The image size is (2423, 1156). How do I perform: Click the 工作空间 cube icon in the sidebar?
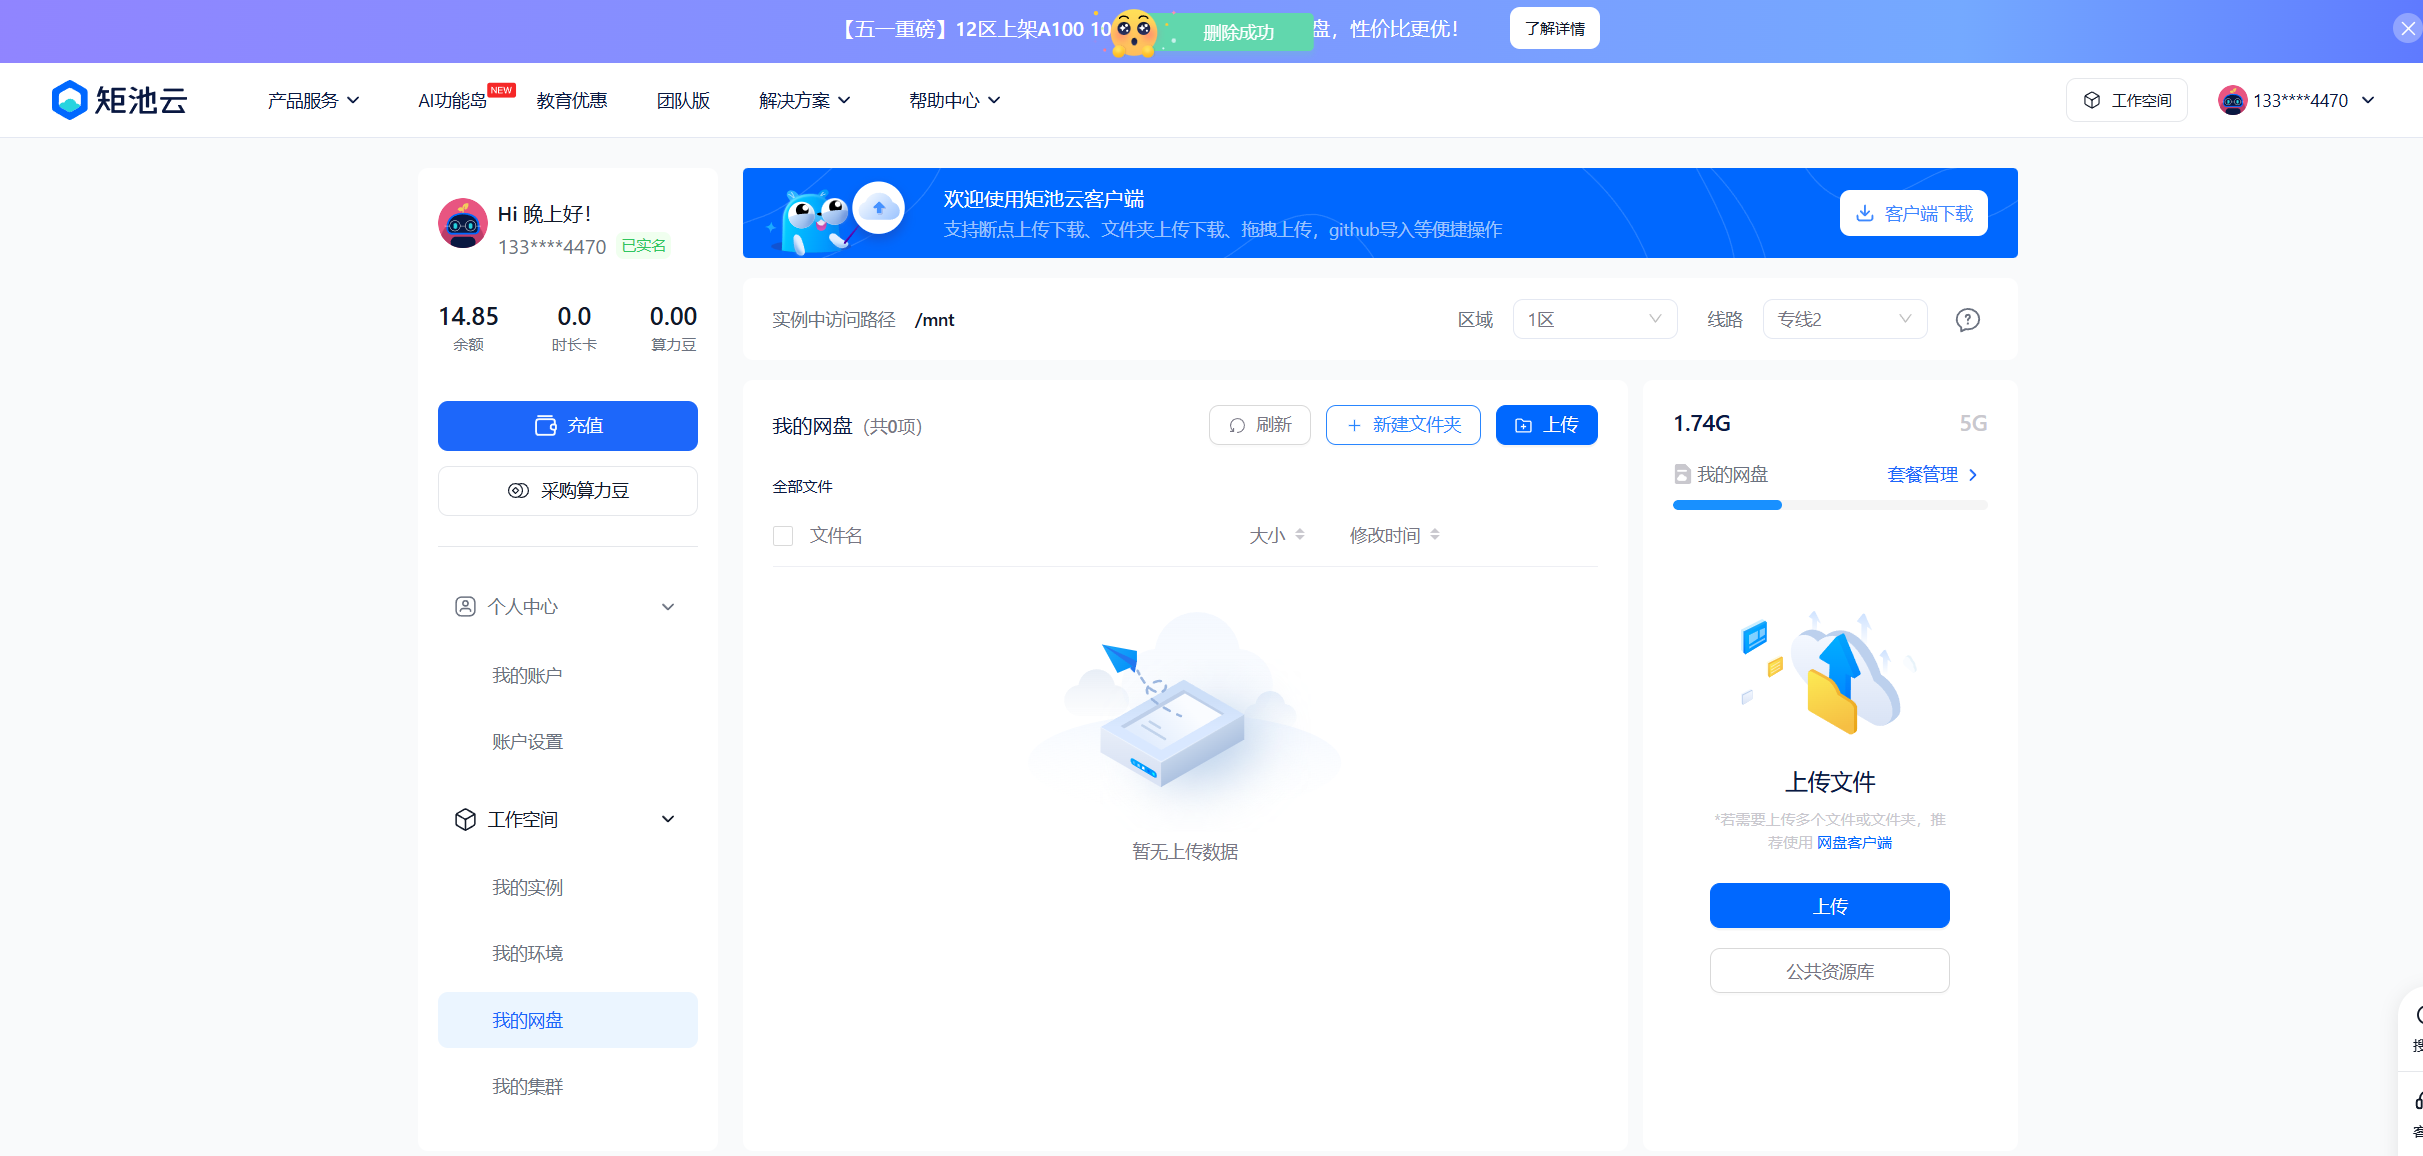465,820
